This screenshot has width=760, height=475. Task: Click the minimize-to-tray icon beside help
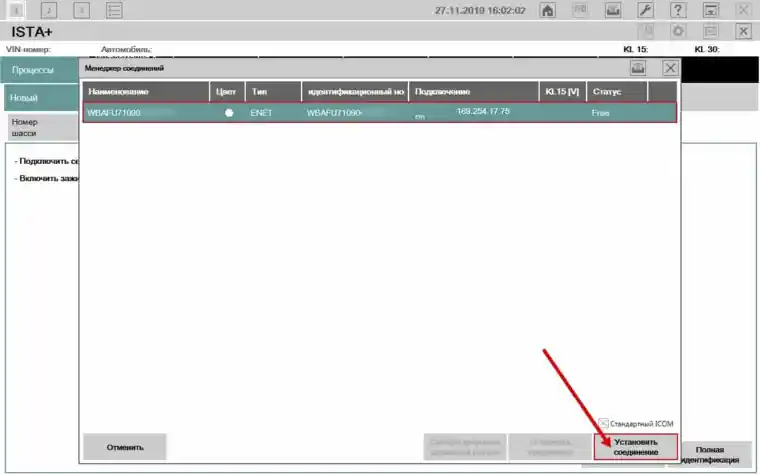click(711, 10)
